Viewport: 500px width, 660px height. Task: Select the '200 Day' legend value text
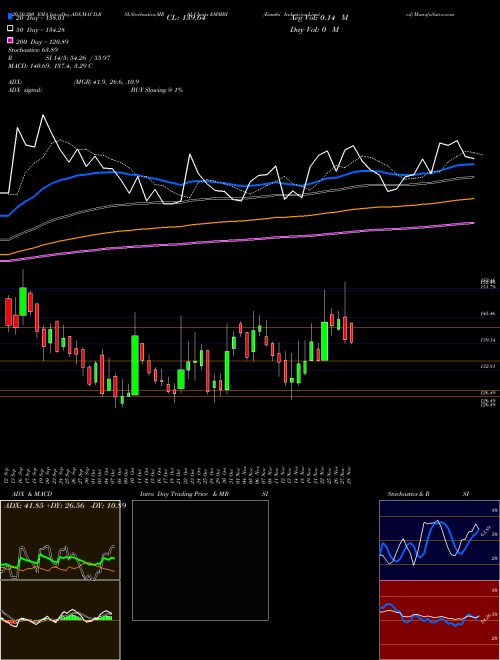point(42,42)
